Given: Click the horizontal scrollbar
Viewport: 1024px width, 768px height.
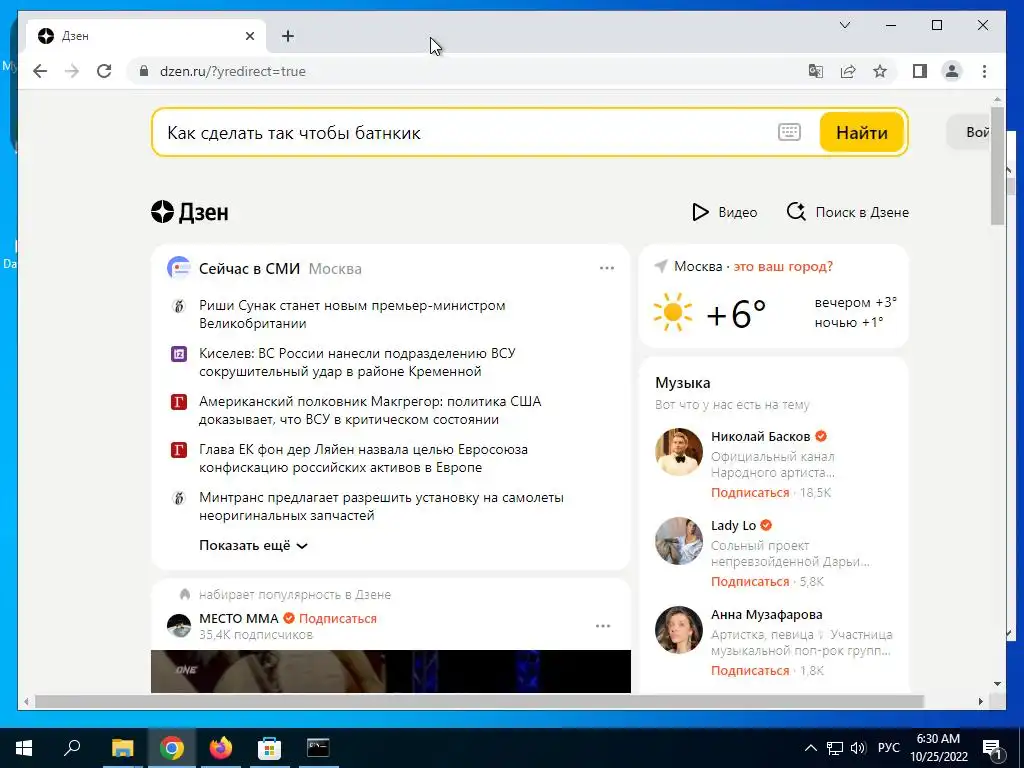Looking at the screenshot, I should pos(479,701).
